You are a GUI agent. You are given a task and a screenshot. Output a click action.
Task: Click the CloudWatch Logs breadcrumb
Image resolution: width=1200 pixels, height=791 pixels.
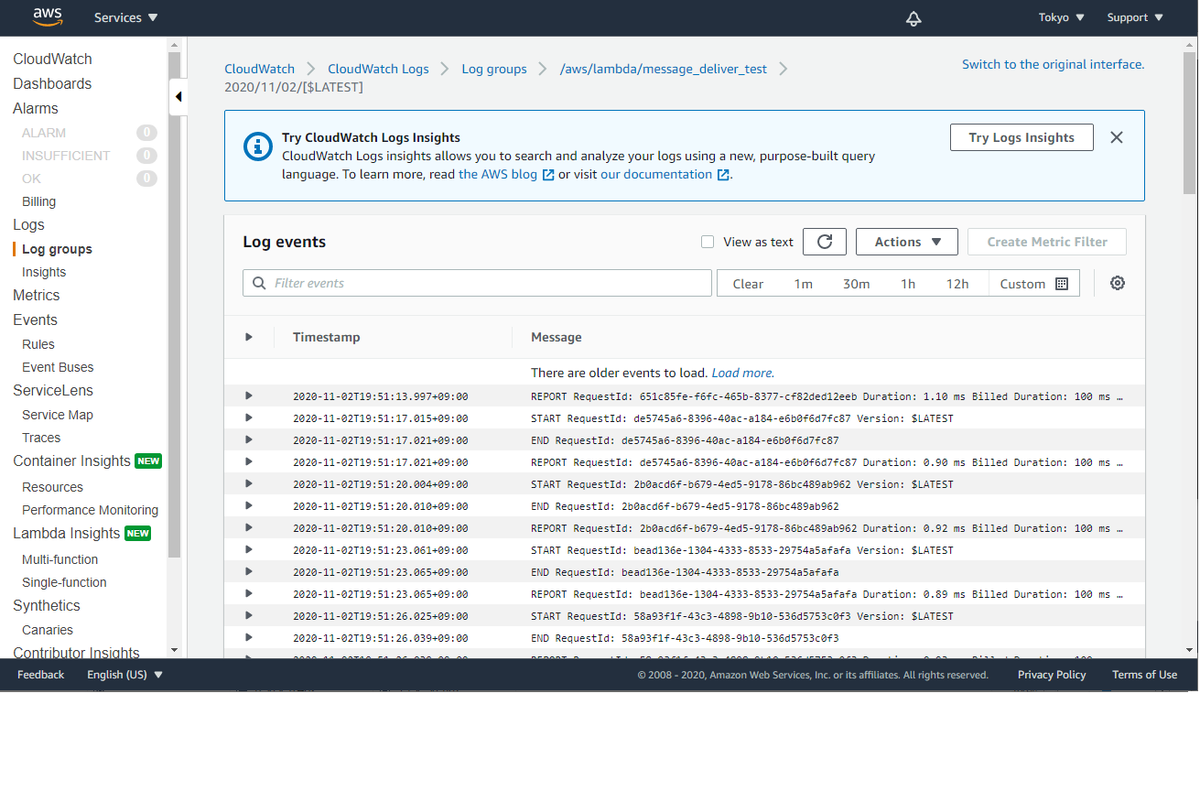[x=378, y=69]
